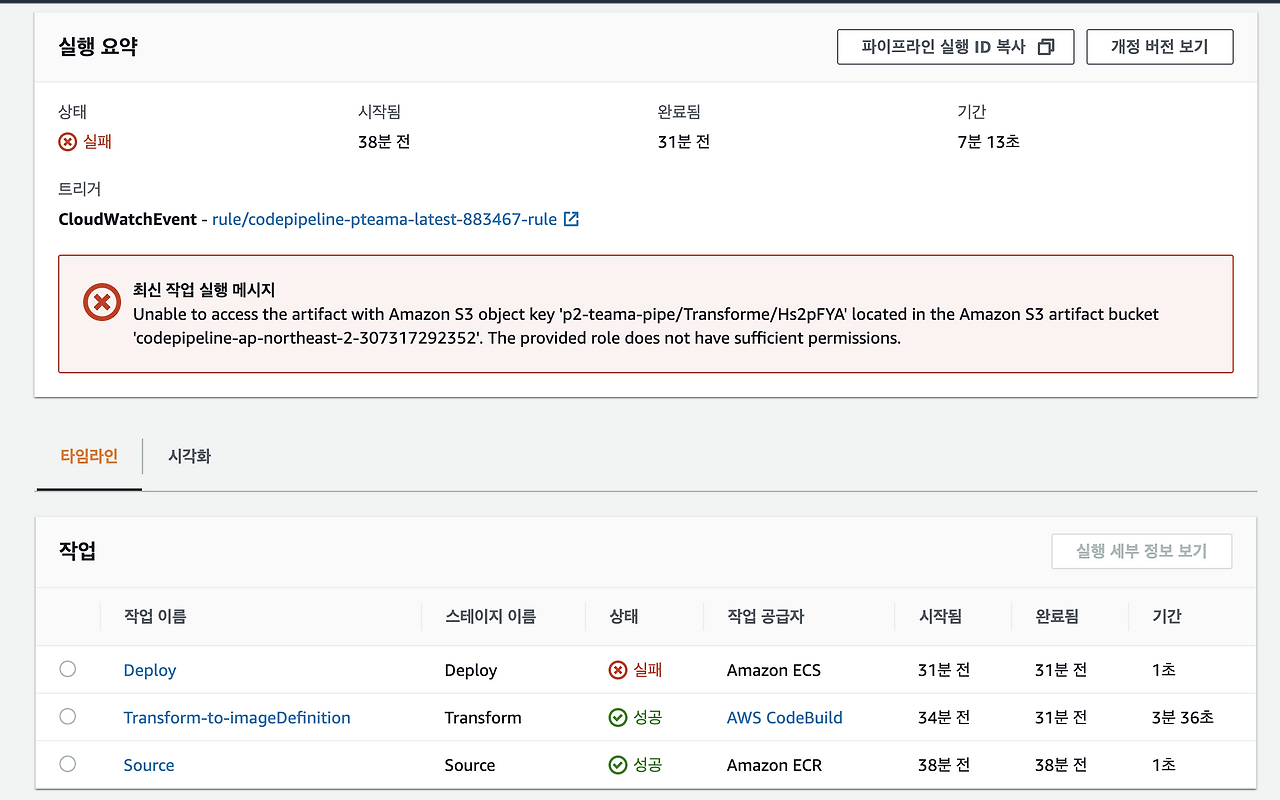Click the 개정 버전 보기 button

click(1159, 46)
